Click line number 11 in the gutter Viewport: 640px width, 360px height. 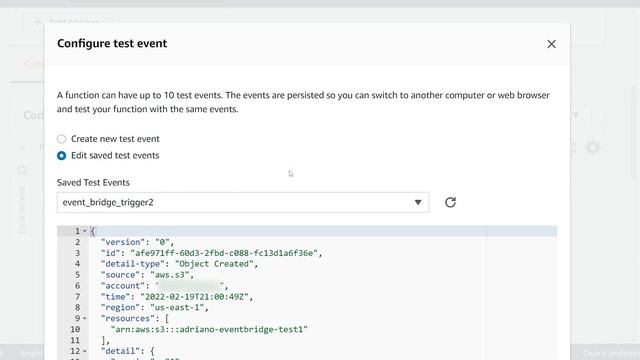75,340
